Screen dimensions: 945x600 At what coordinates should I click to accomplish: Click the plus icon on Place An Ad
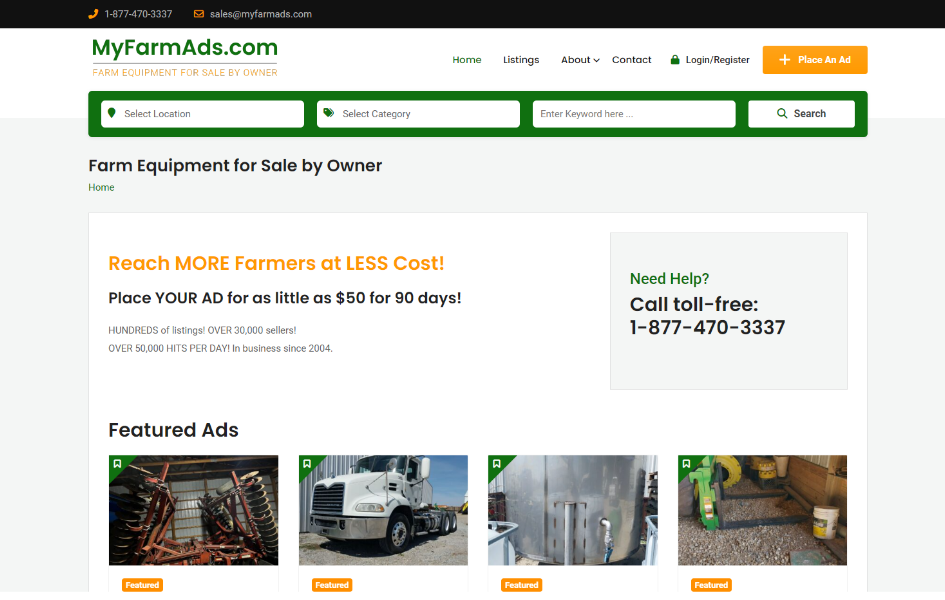(785, 60)
